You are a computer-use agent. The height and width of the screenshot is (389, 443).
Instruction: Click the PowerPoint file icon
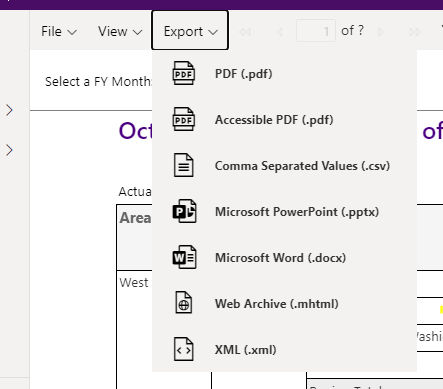(x=184, y=211)
